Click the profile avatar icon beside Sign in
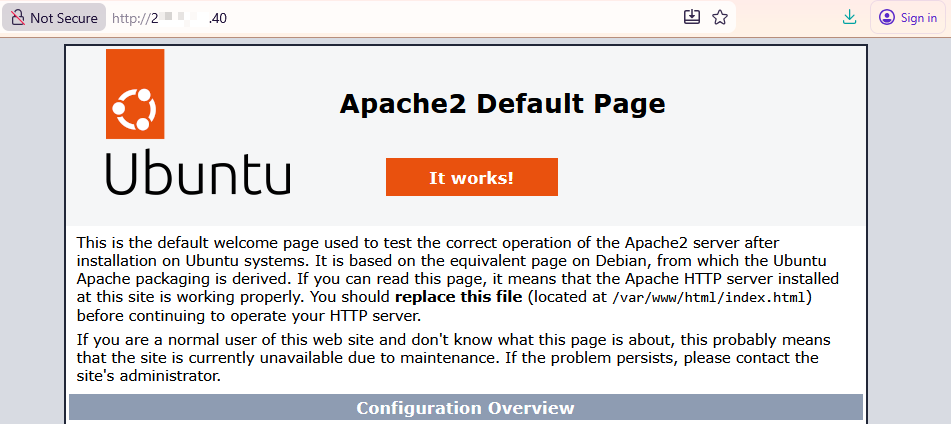This screenshot has height=424, width=951. [886, 18]
